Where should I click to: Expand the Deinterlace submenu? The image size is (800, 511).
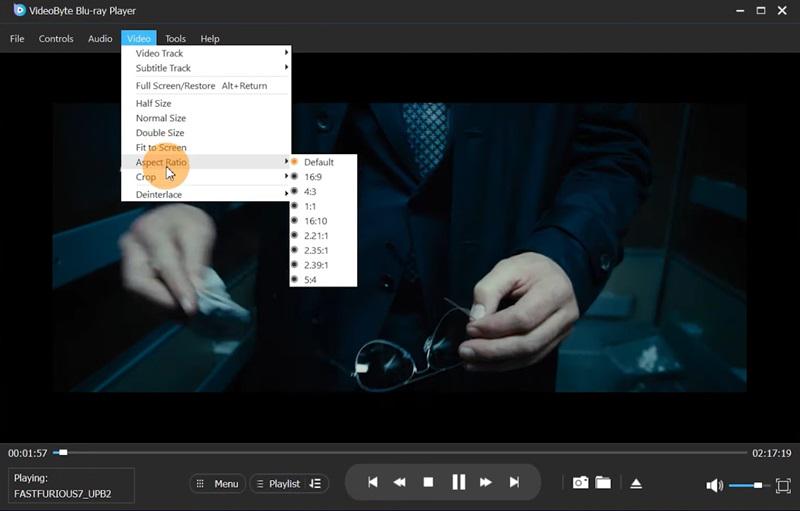click(206, 194)
